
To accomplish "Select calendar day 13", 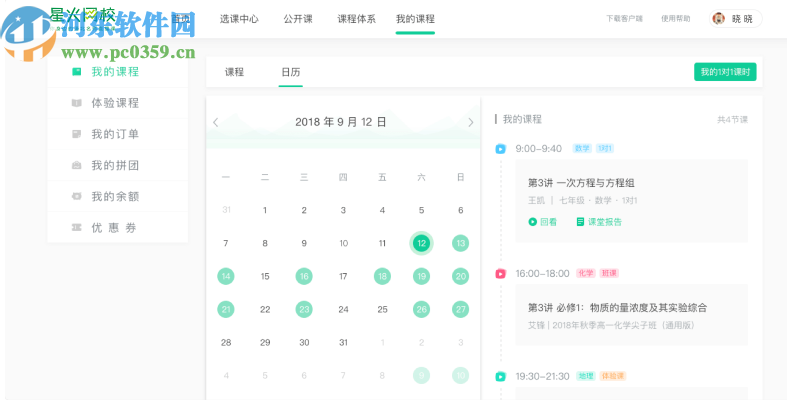I will (x=460, y=243).
